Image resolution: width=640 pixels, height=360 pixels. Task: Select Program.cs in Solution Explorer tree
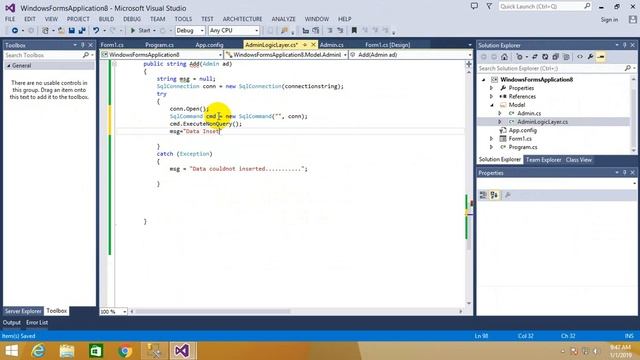[x=523, y=147]
